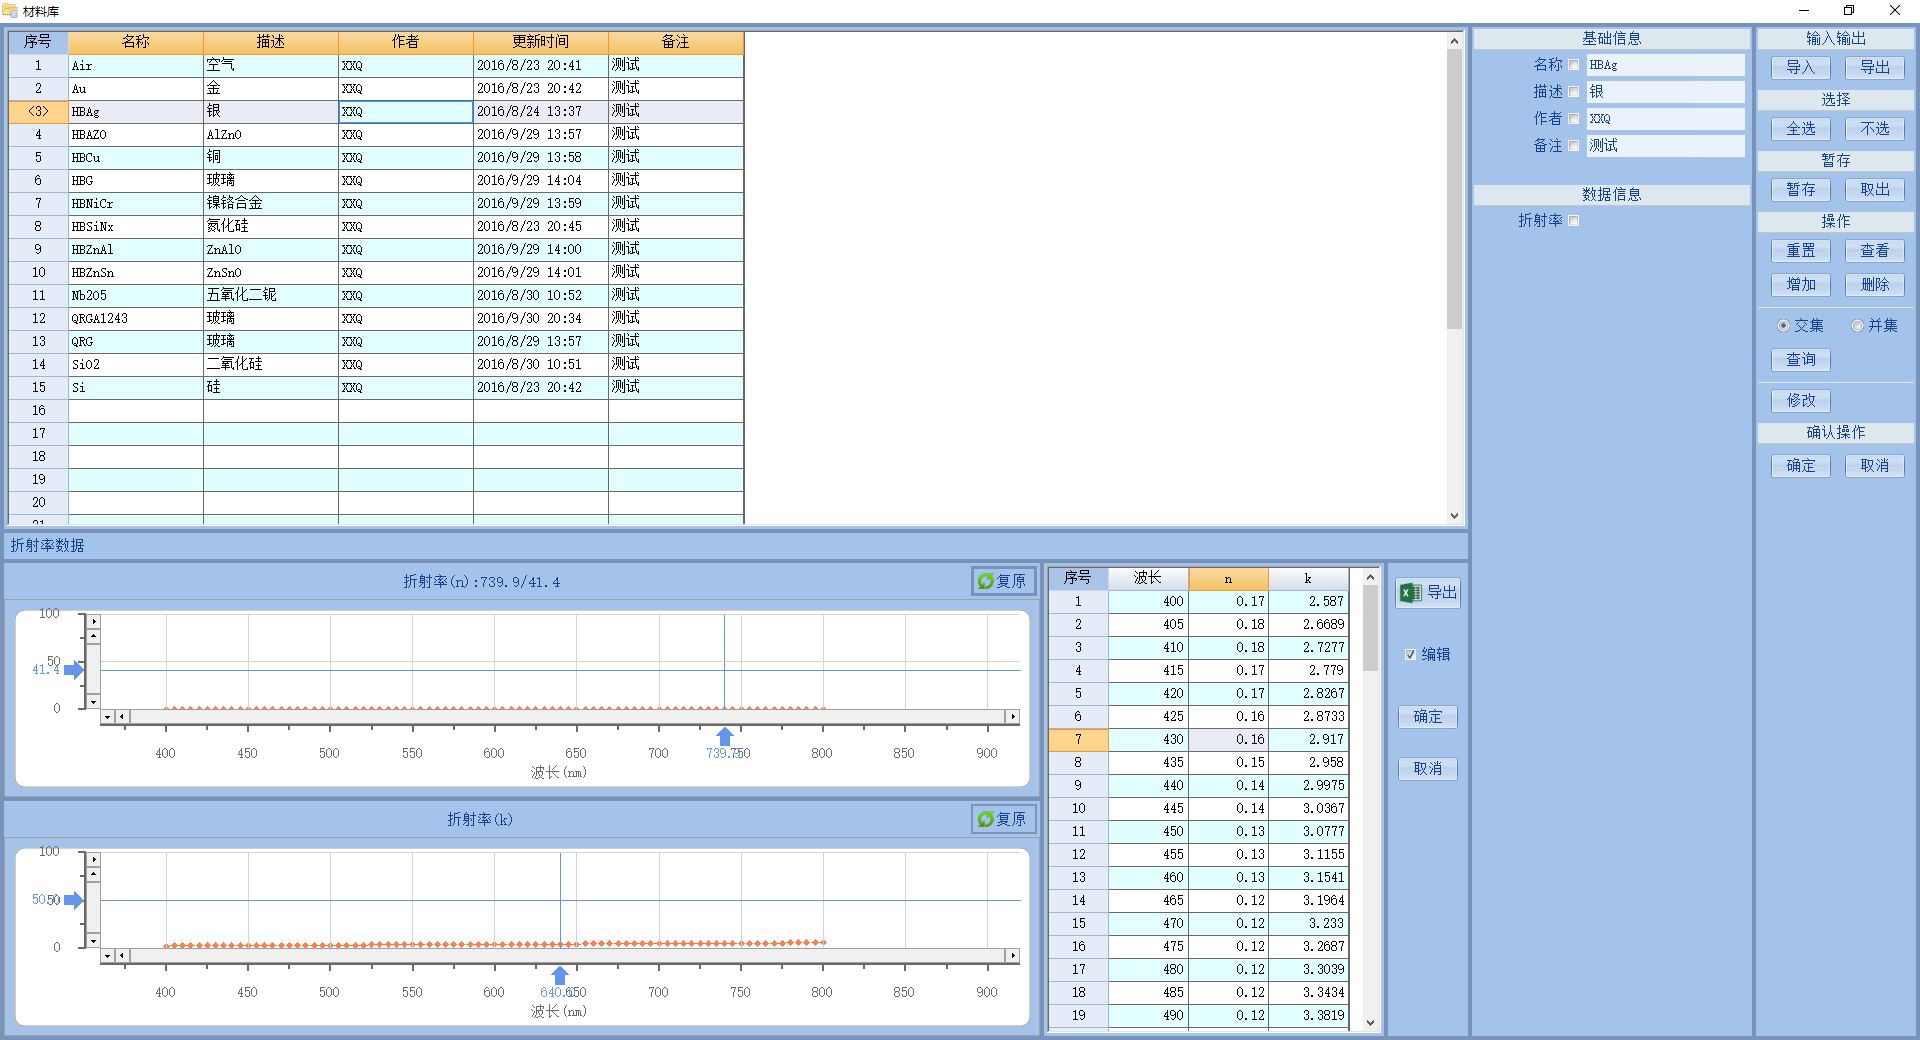Click the 波长 column header
This screenshot has height=1040, width=1920.
pyautogui.click(x=1148, y=579)
